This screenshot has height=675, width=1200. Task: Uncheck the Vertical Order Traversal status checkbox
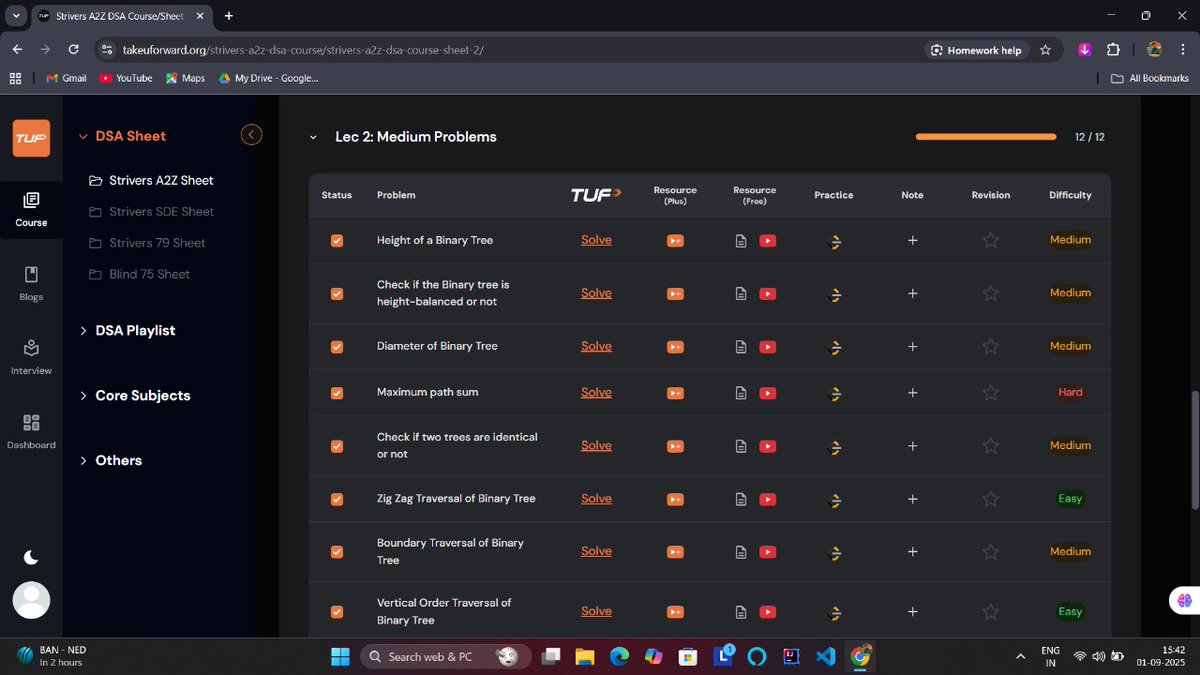[337, 612]
